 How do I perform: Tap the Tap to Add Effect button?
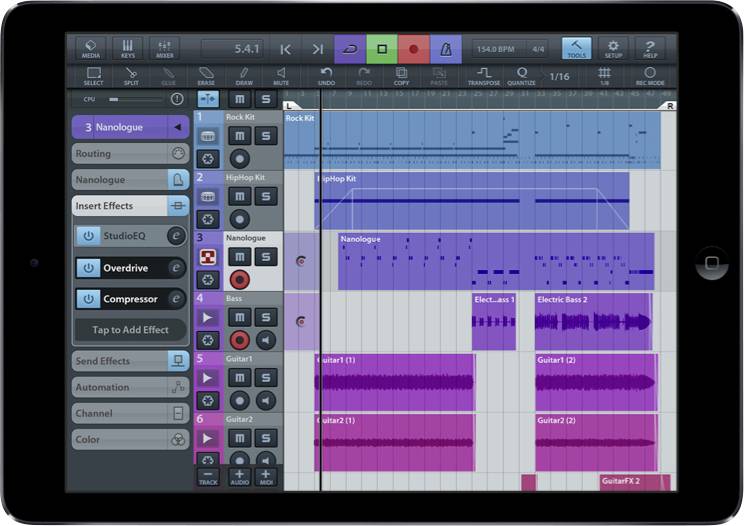click(x=131, y=329)
